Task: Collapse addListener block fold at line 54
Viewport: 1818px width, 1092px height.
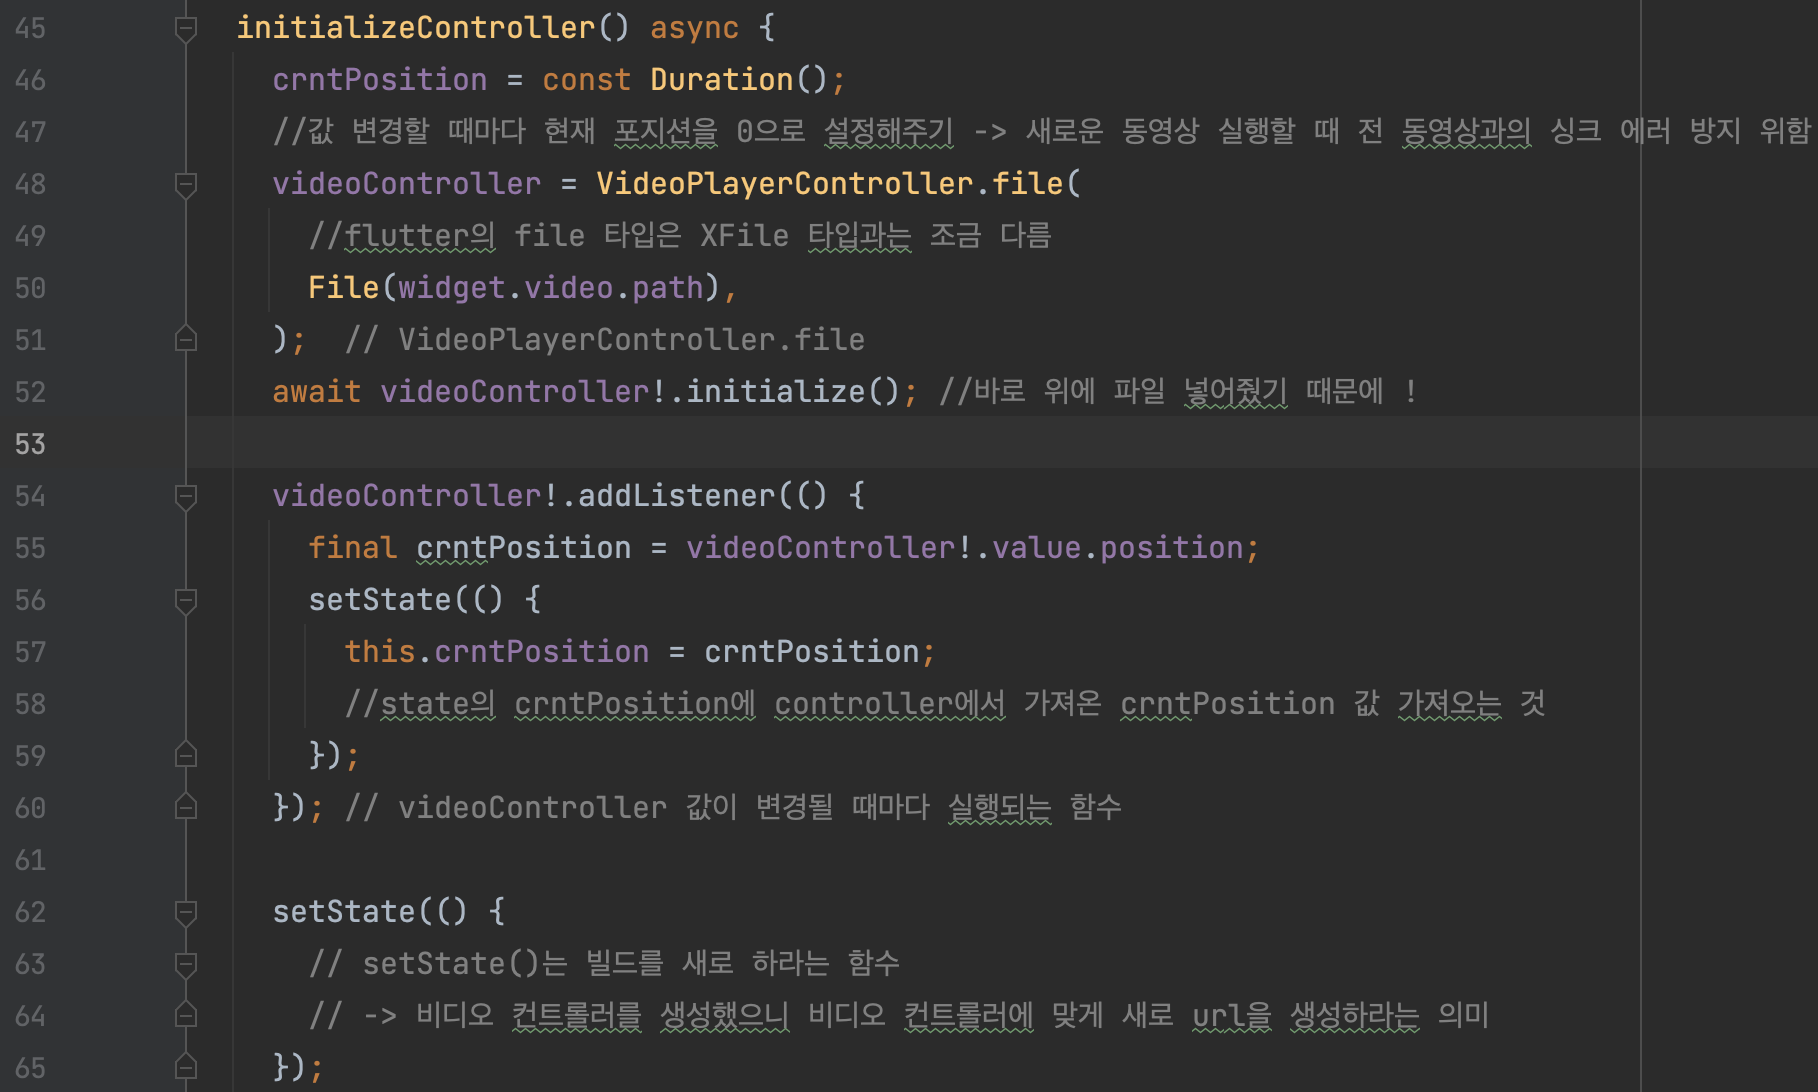Action: [x=186, y=496]
